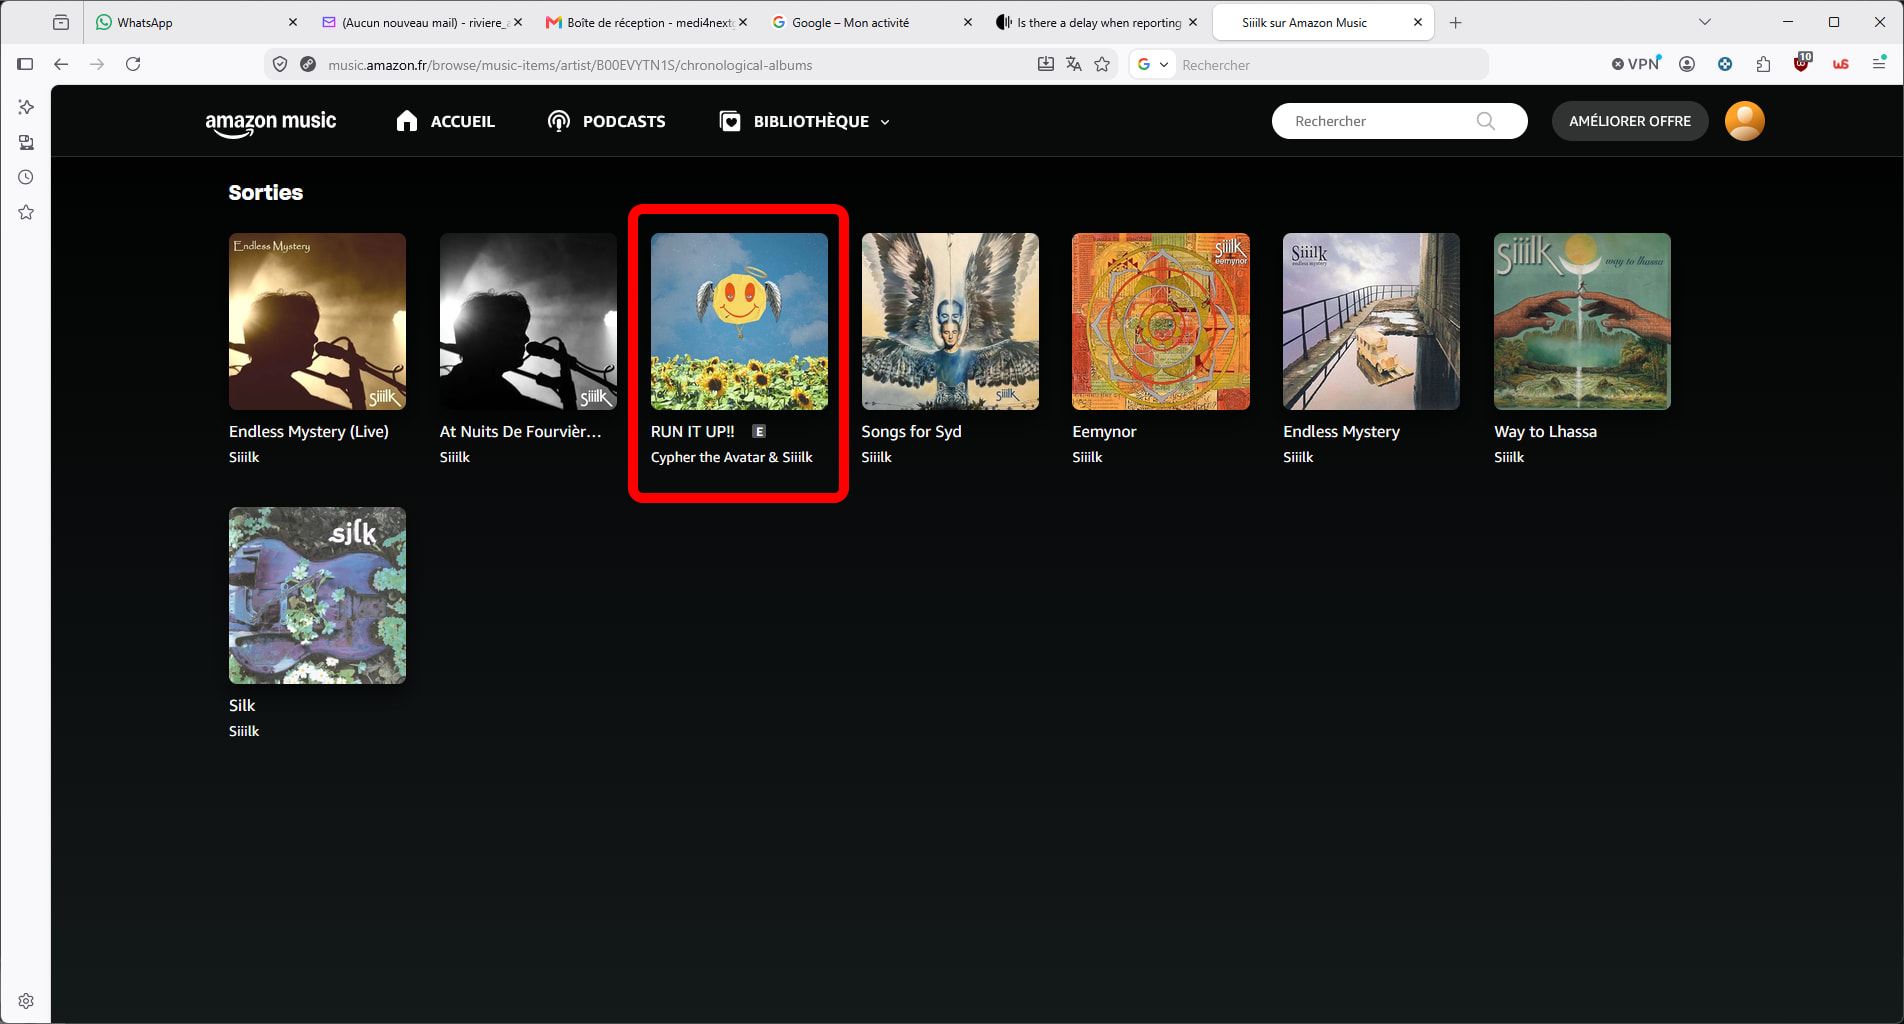
Task: Close the Siiilk sur Amazon Music tab
Action: [x=1417, y=22]
